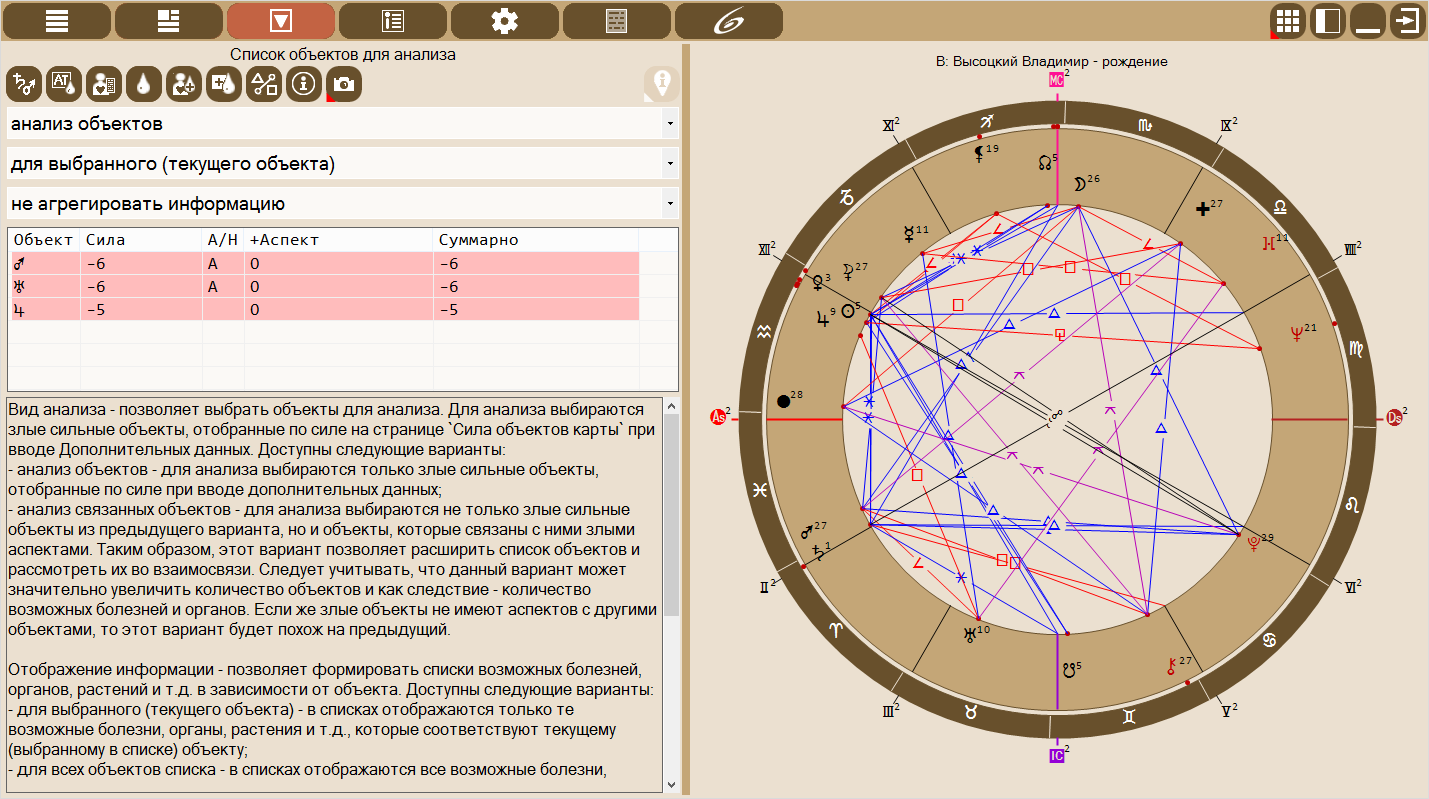Click the Saturn-Mars planets toolbar icon
The height and width of the screenshot is (799, 1429).
tap(24, 84)
